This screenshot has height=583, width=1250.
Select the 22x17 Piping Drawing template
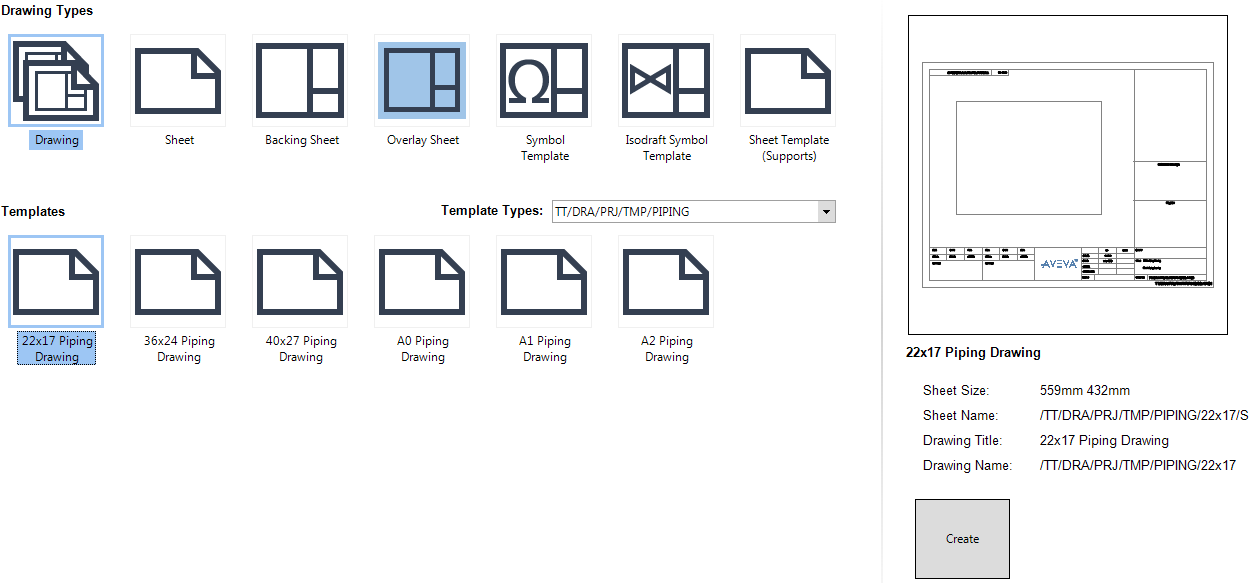pyautogui.click(x=55, y=281)
